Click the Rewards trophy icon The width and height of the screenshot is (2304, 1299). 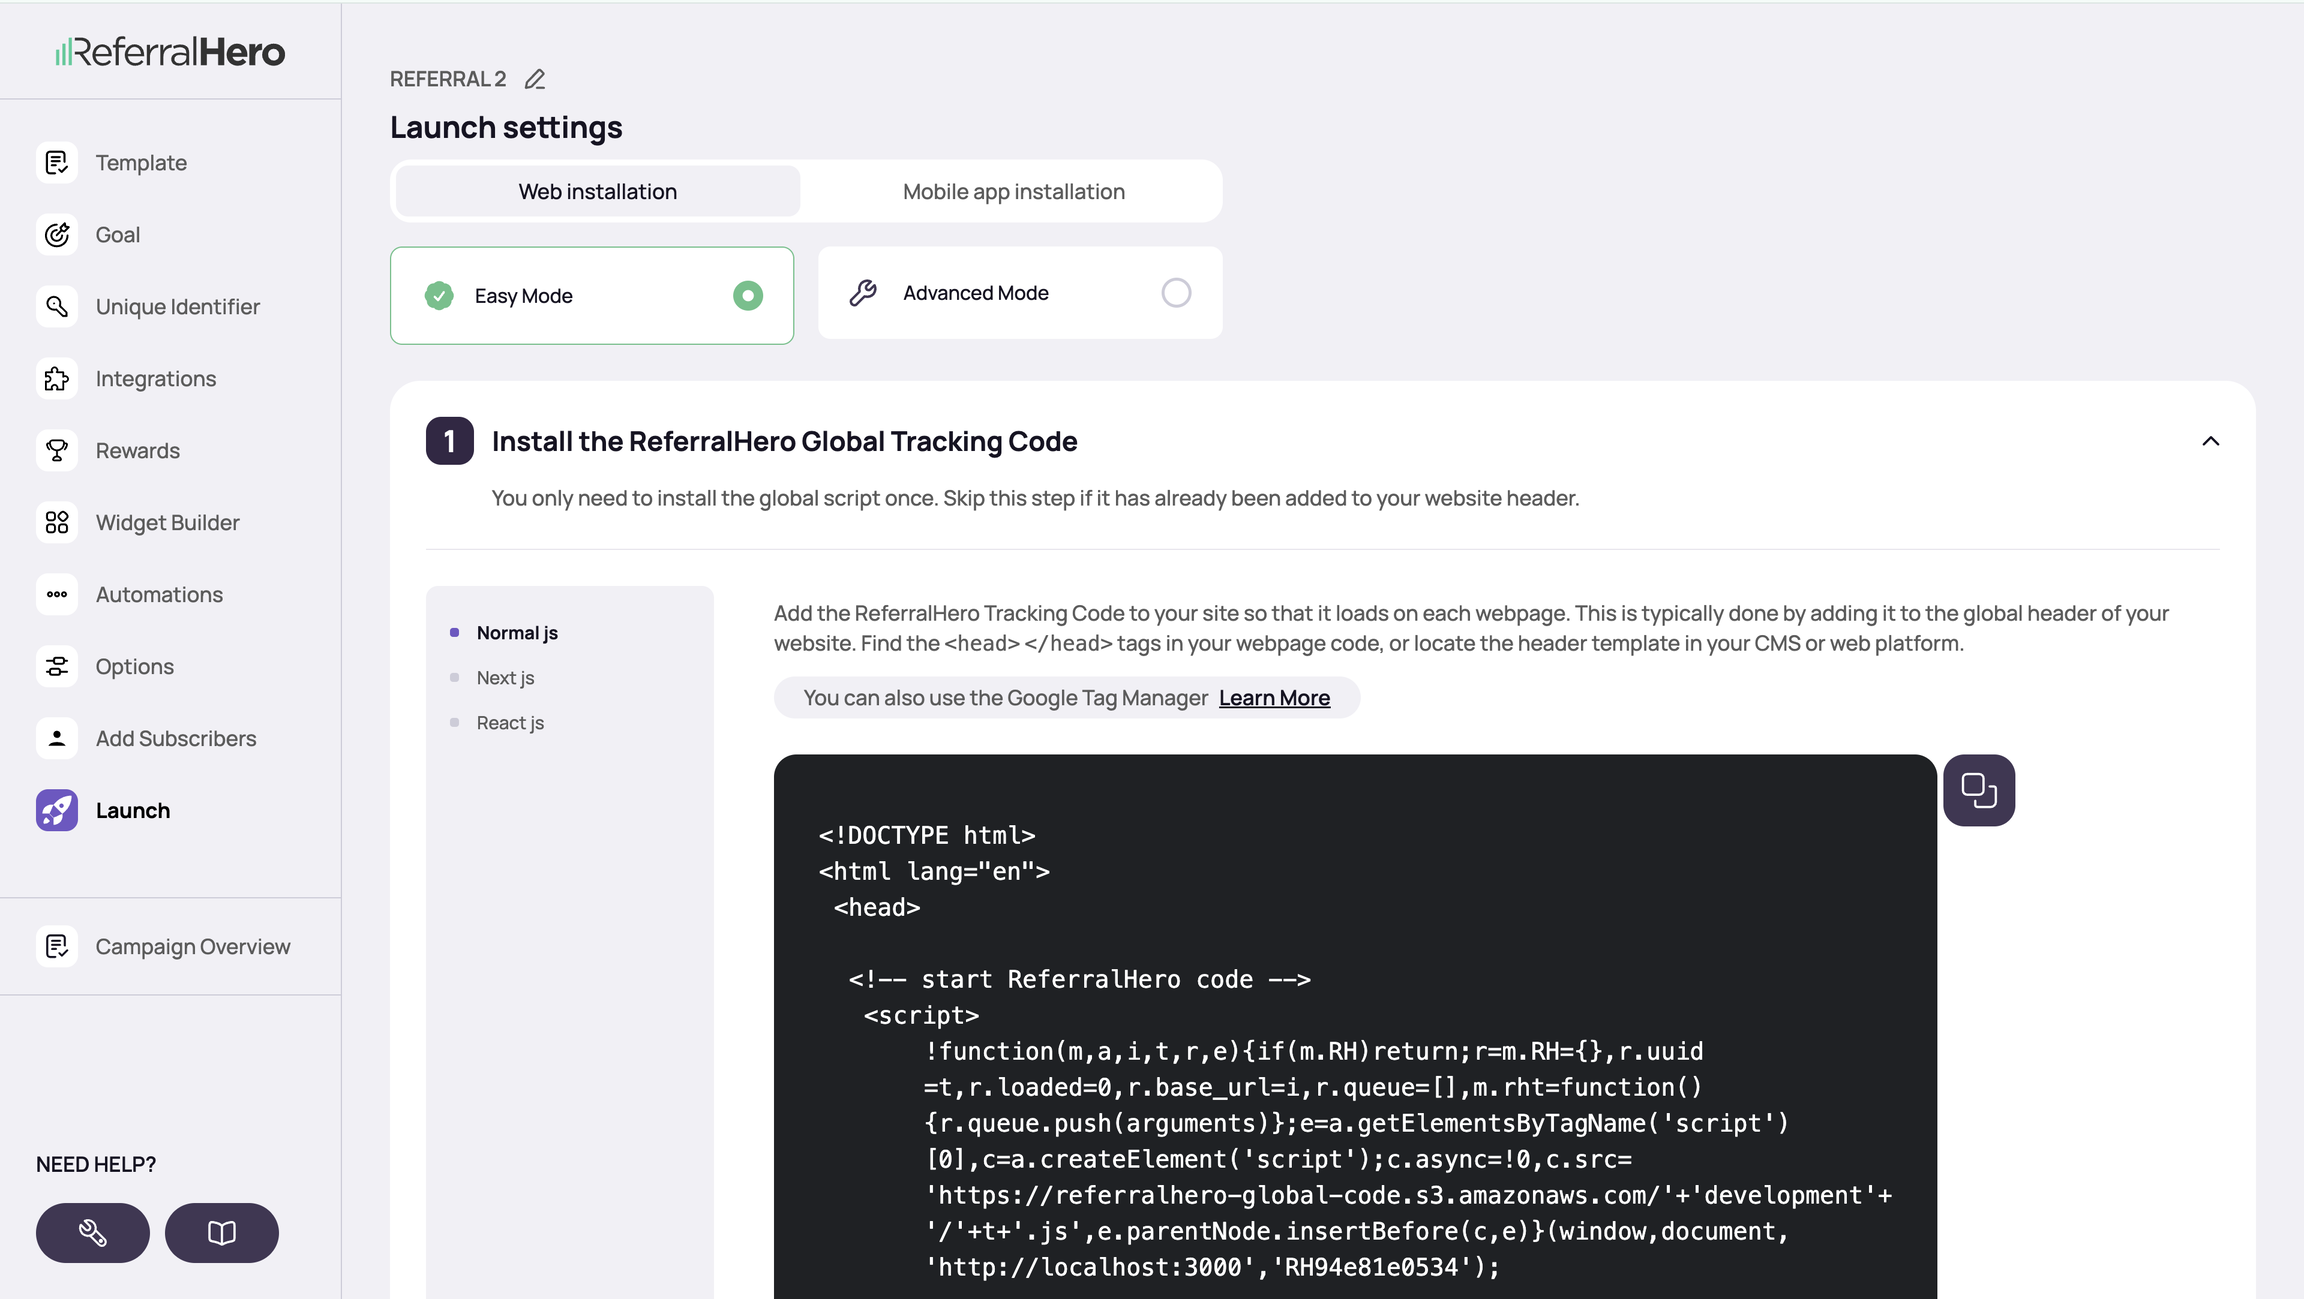pos(57,450)
